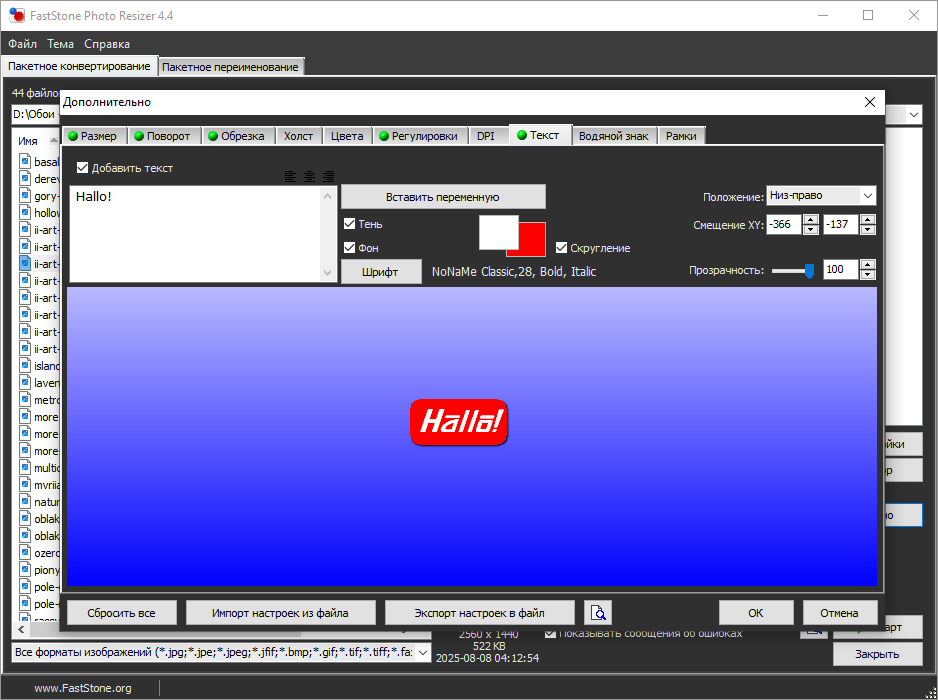Close the Дополнительно dialog
Viewport: 938px width, 700px height.
pyautogui.click(x=870, y=102)
